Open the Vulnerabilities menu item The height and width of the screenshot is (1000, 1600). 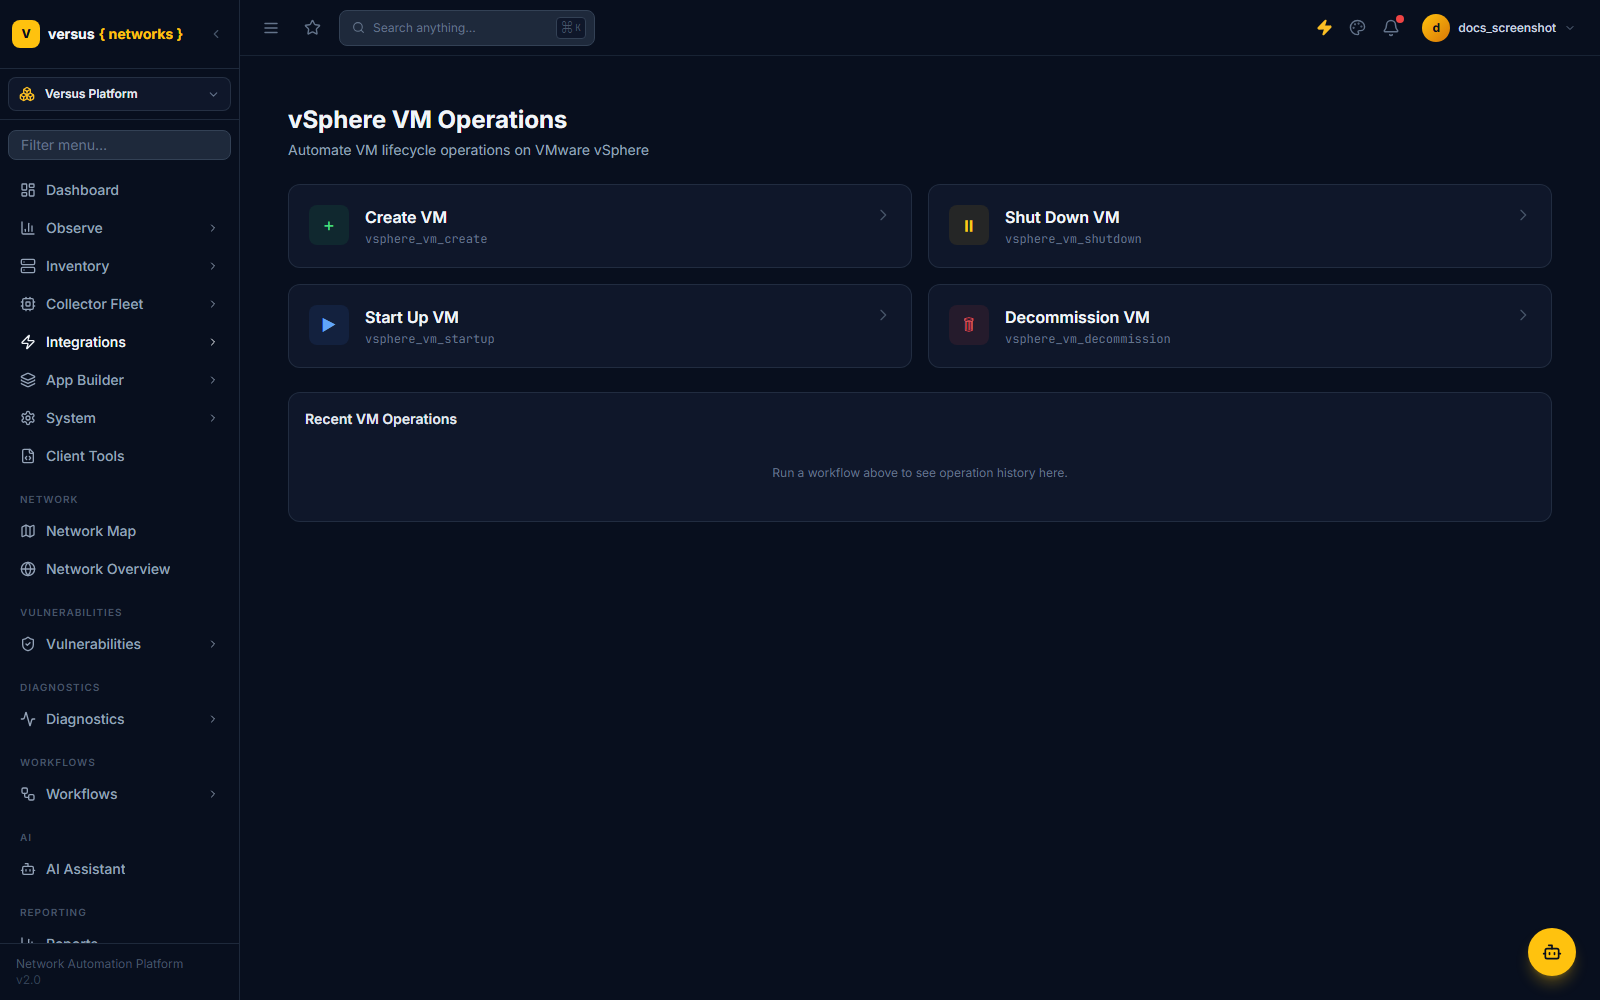click(x=119, y=644)
